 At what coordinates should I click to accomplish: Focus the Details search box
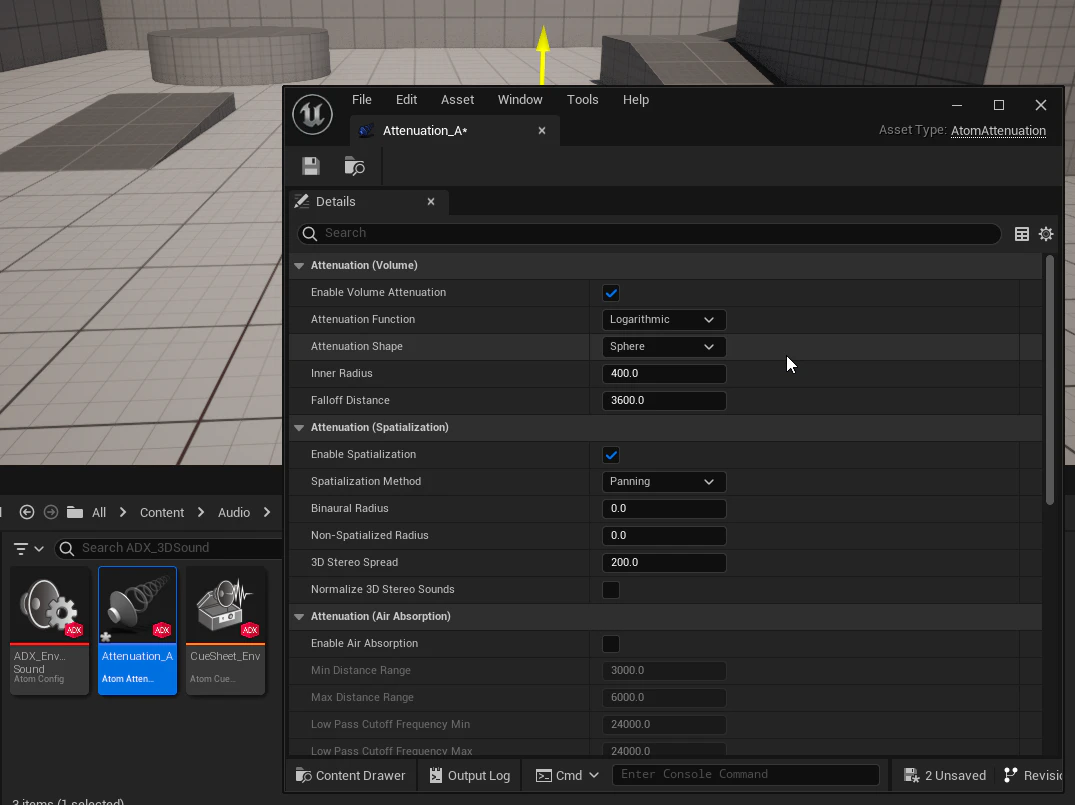click(649, 233)
